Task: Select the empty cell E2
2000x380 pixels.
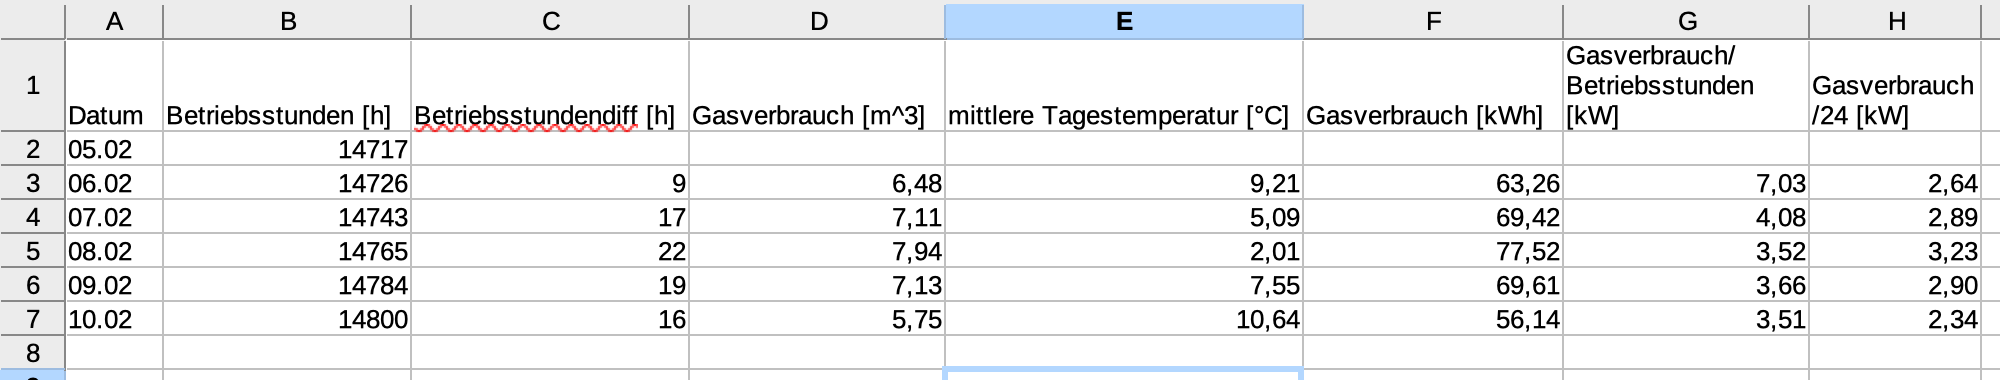Action: click(x=1124, y=149)
